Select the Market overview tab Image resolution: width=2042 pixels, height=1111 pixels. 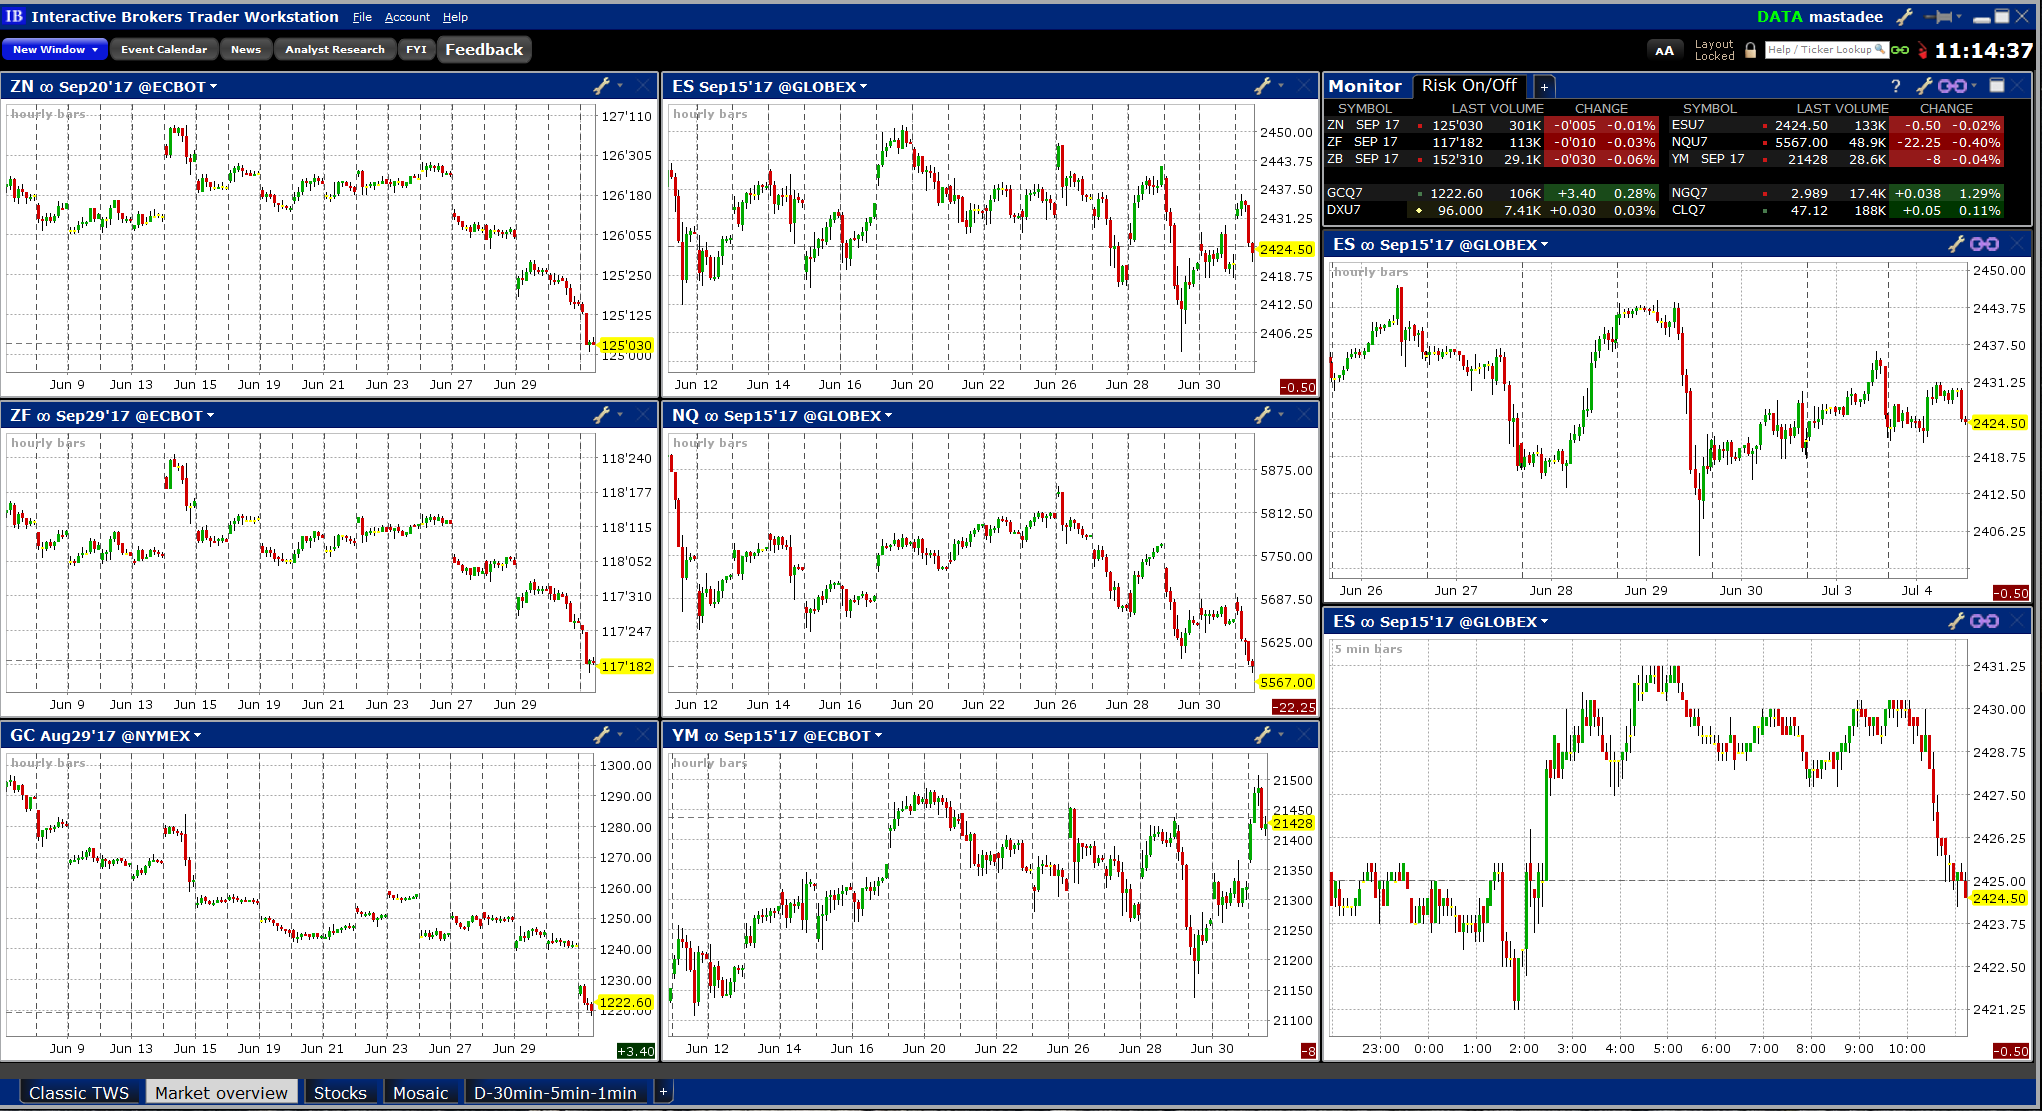tap(221, 1093)
